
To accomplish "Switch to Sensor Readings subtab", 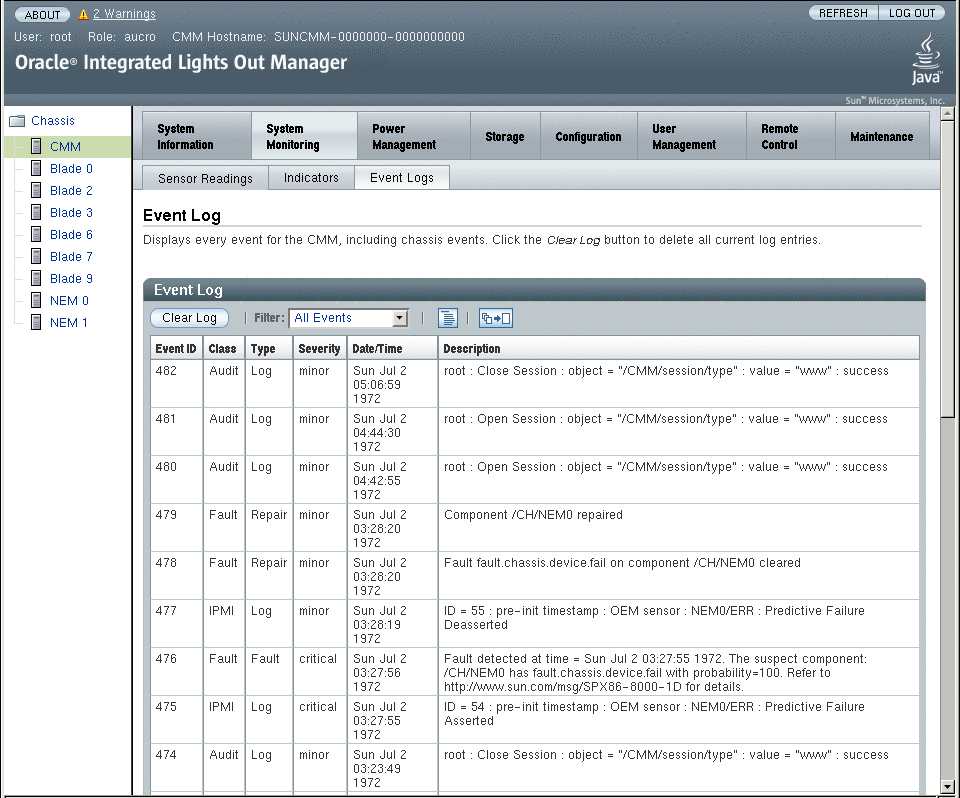I will pyautogui.click(x=205, y=178).
